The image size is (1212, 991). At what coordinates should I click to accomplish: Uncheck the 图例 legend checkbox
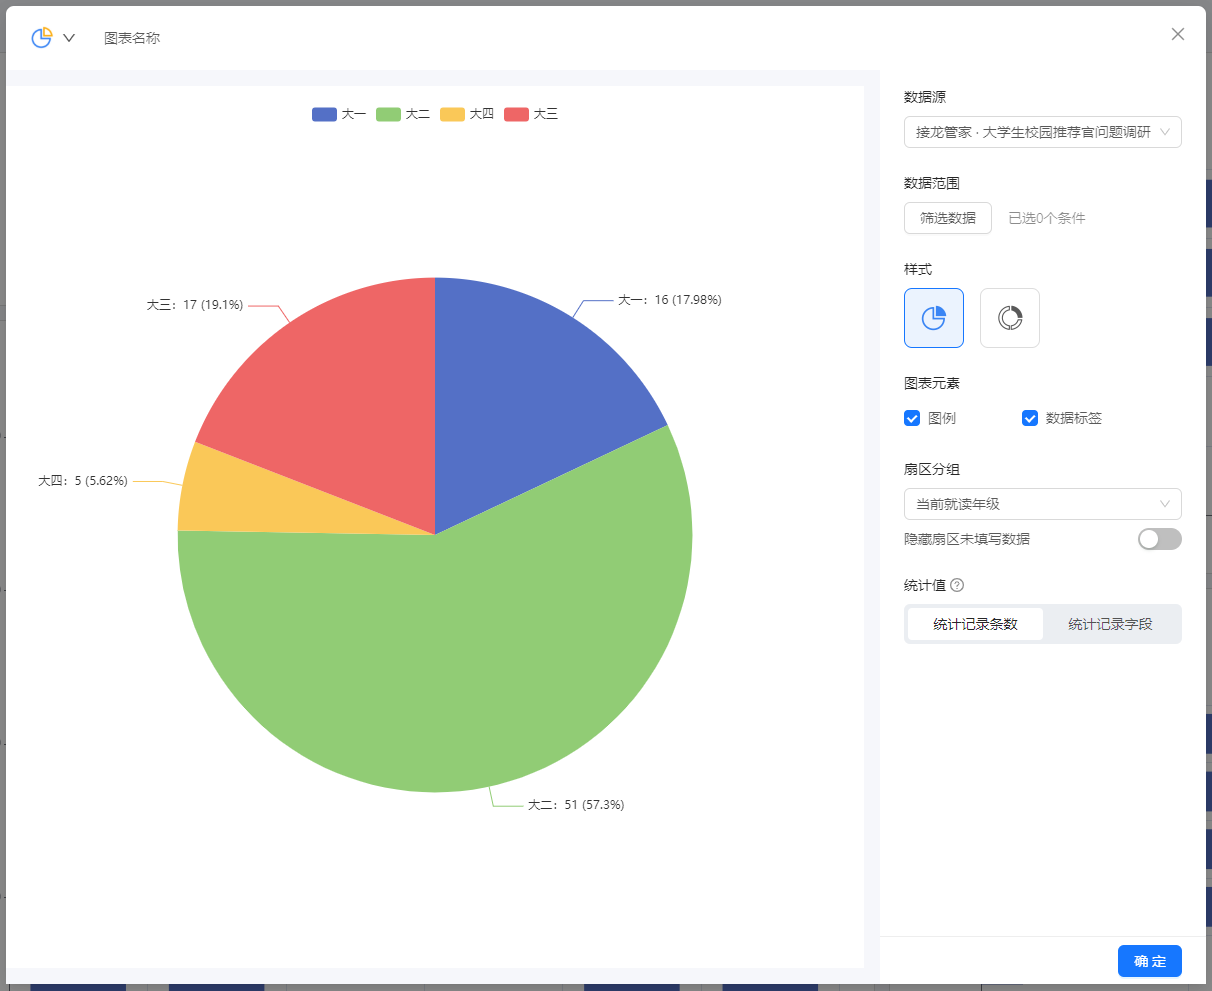click(912, 418)
